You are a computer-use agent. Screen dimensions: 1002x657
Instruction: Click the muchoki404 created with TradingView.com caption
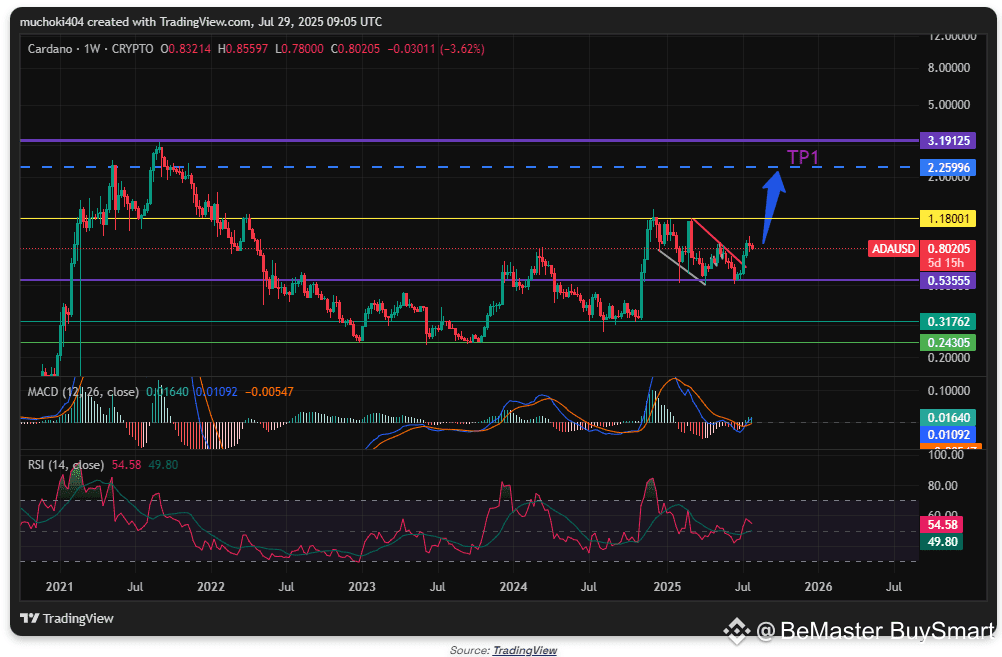[x=201, y=22]
